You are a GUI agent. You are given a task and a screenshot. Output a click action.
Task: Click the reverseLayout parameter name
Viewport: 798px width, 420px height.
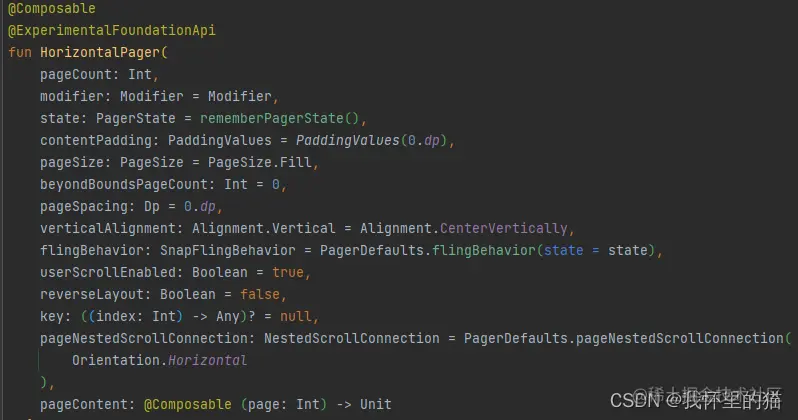92,294
